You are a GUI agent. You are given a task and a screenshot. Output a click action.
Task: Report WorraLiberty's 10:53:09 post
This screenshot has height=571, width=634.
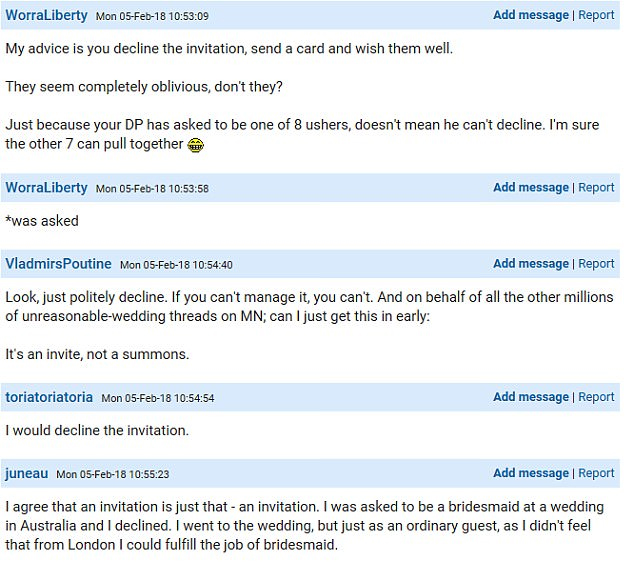coord(596,15)
